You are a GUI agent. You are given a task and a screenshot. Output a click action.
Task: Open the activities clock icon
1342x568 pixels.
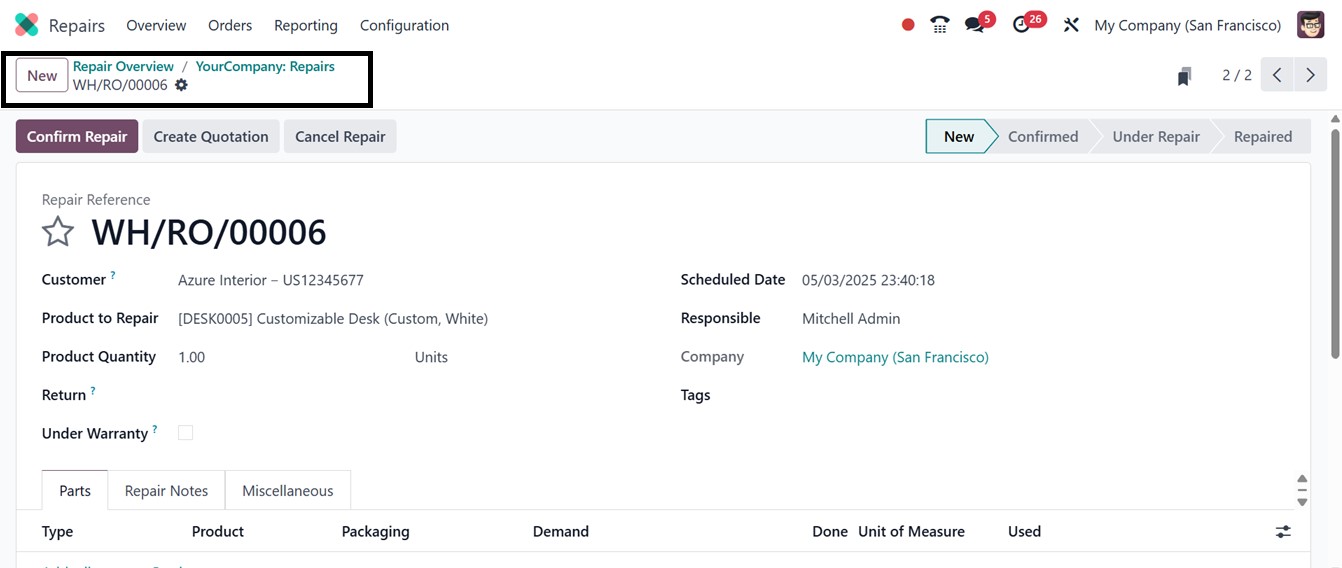point(1021,25)
